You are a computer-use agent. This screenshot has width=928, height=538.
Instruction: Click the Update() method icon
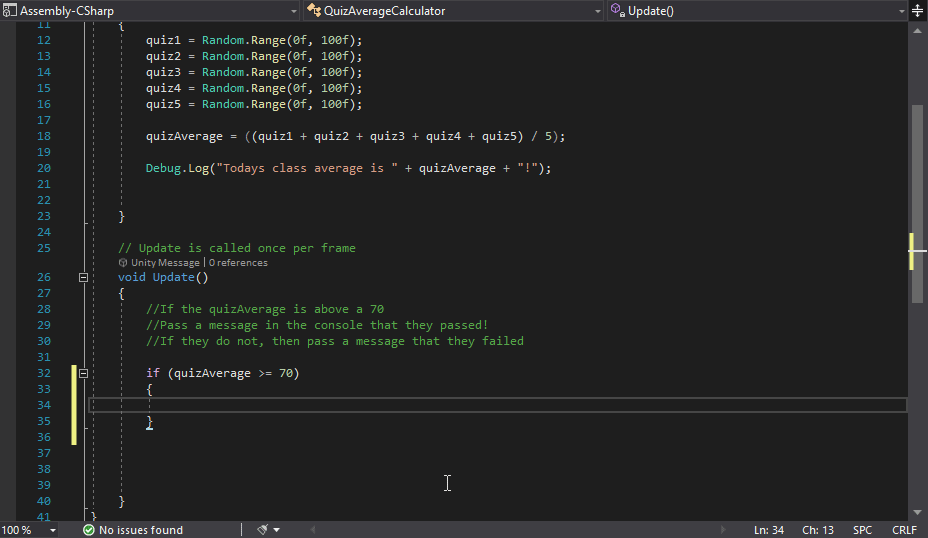tap(617, 10)
